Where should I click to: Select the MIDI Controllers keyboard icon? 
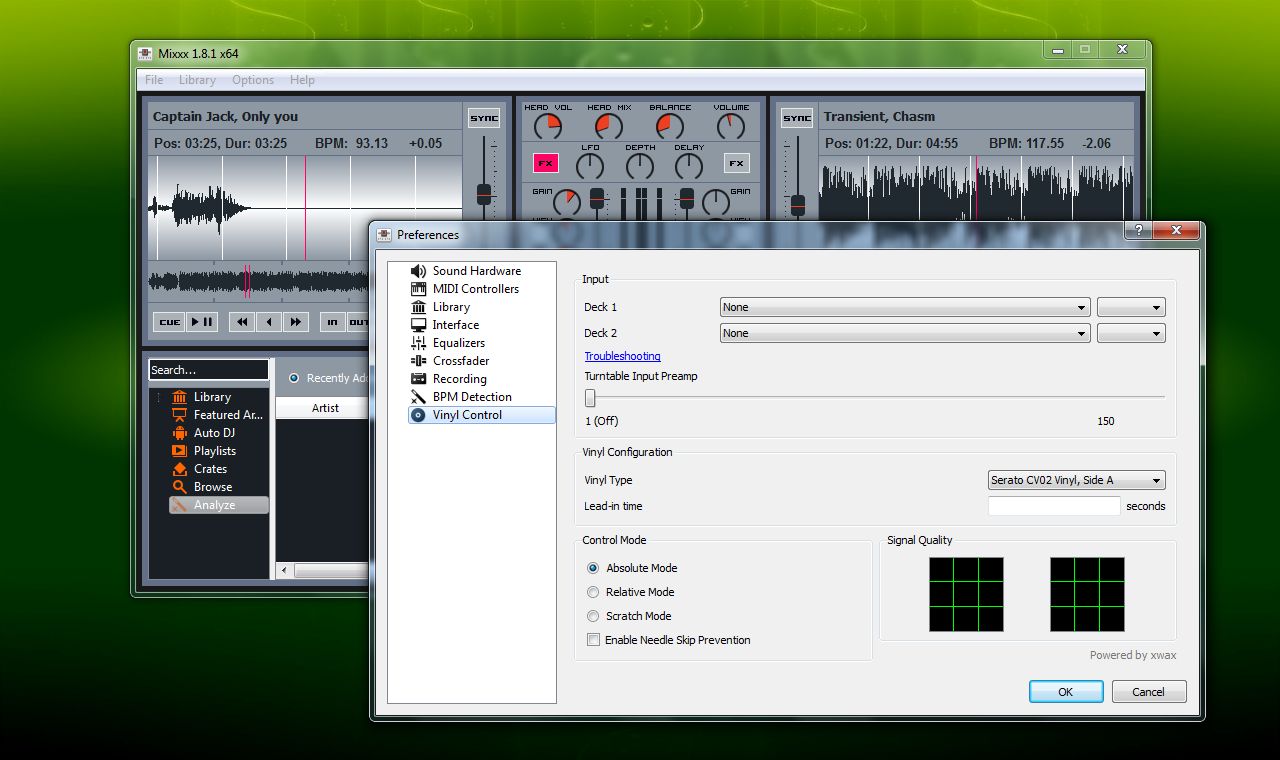pyautogui.click(x=418, y=289)
